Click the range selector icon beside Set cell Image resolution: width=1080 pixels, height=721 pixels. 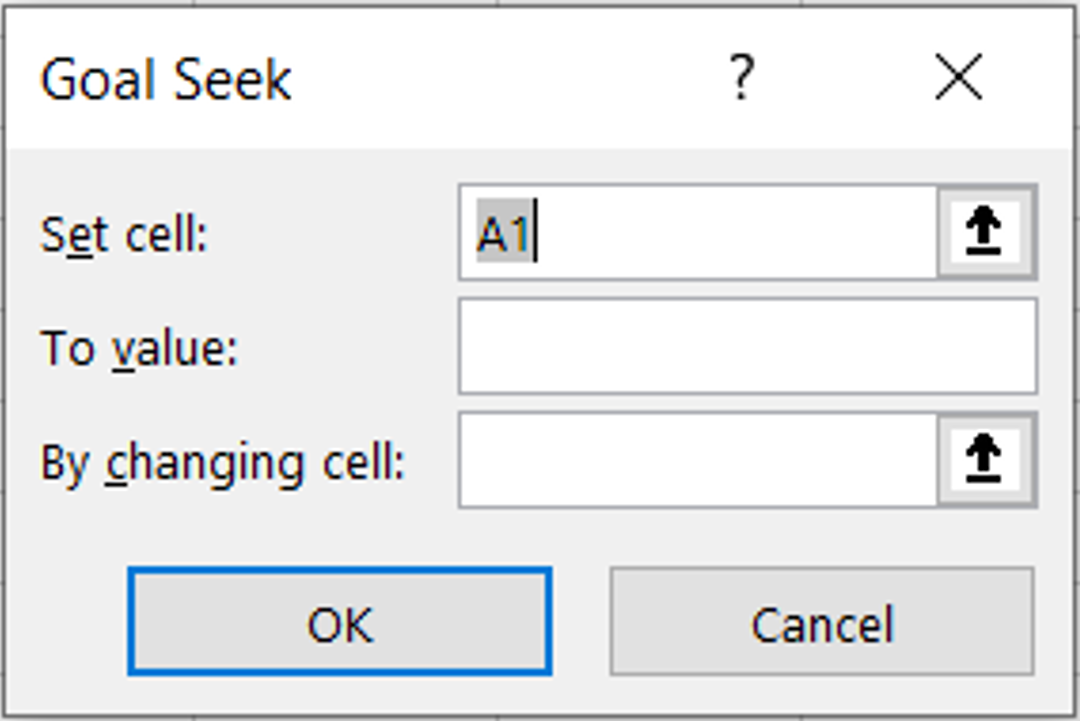[x=984, y=230]
